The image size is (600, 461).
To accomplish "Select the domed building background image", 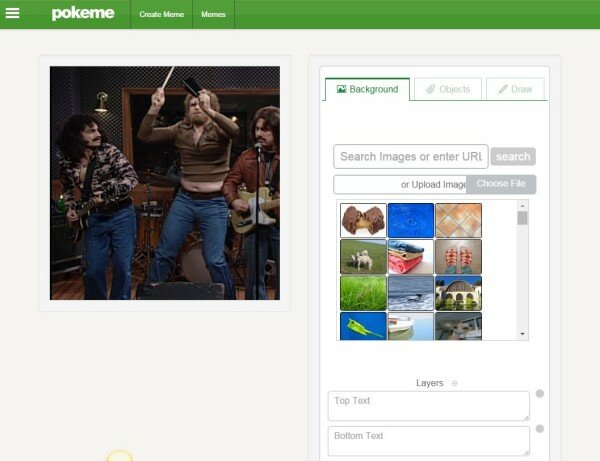I will 458,292.
